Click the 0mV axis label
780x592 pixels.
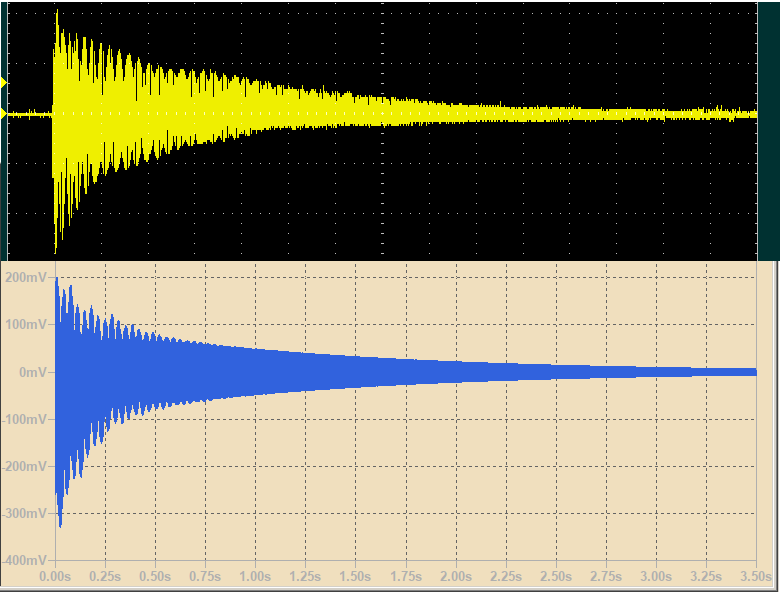(33, 372)
